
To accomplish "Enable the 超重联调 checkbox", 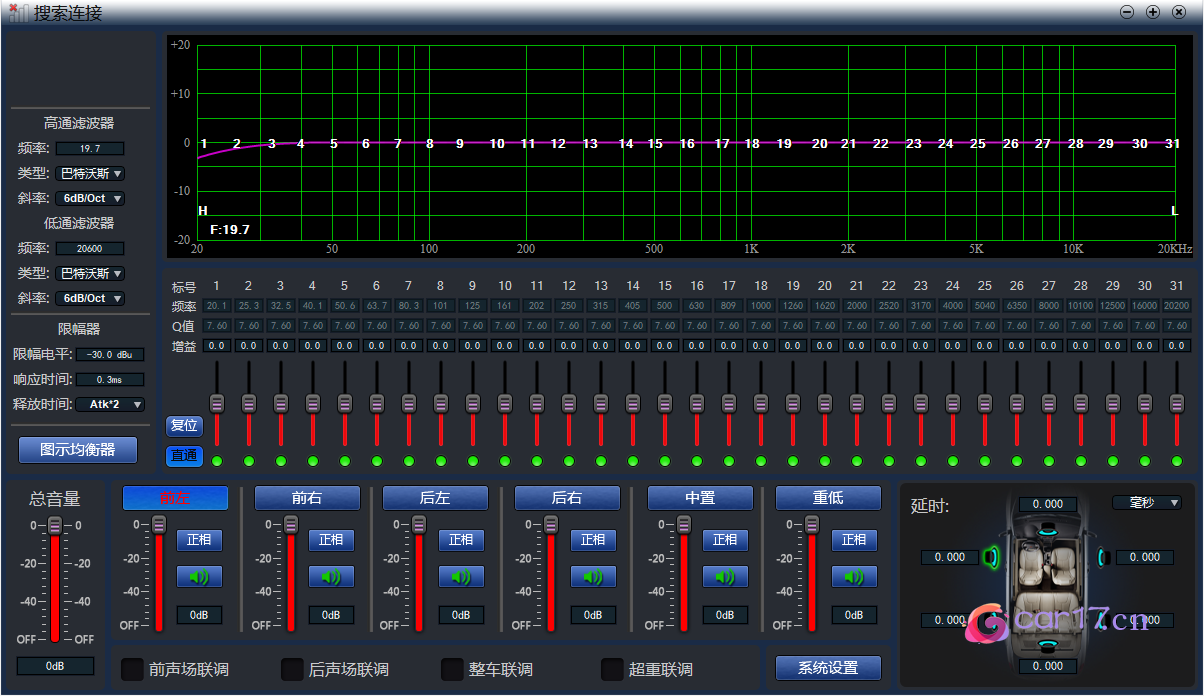I will 612,669.
